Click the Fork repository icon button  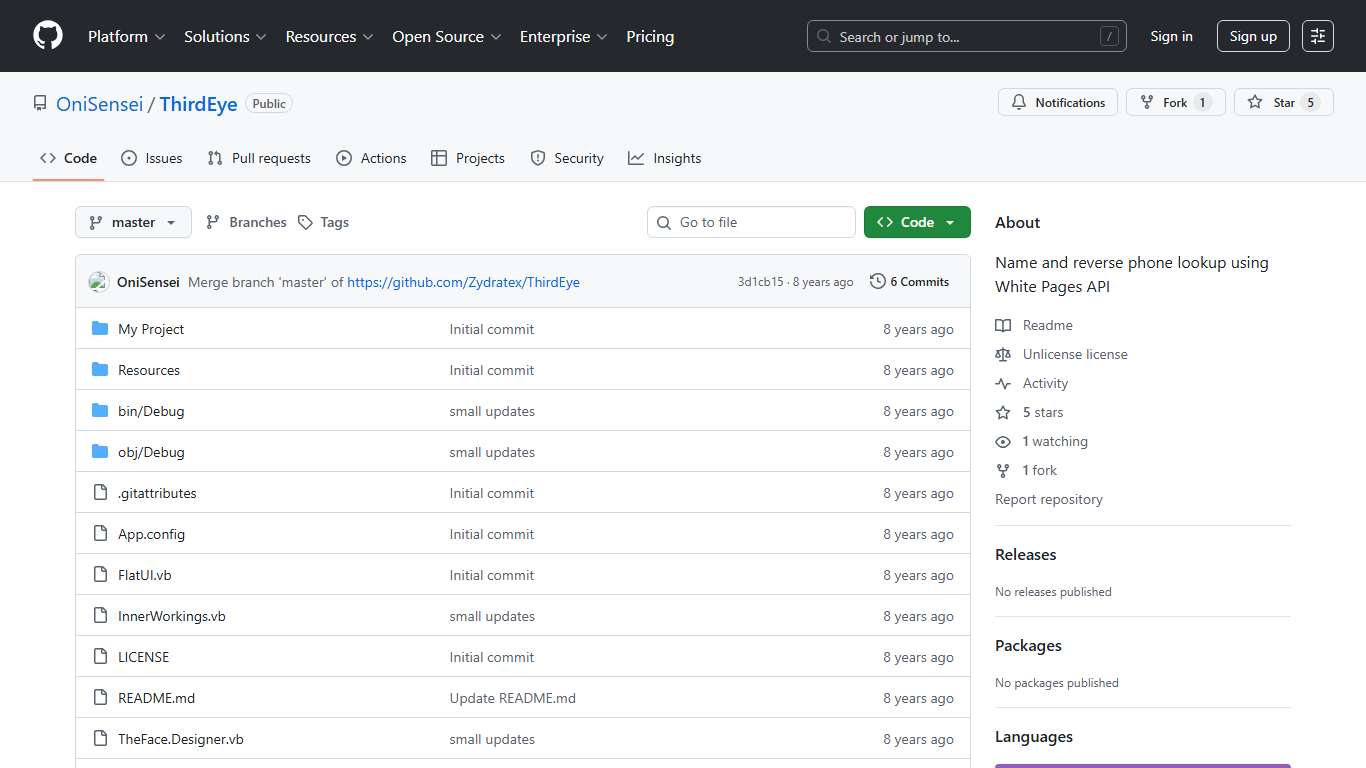tap(1175, 103)
